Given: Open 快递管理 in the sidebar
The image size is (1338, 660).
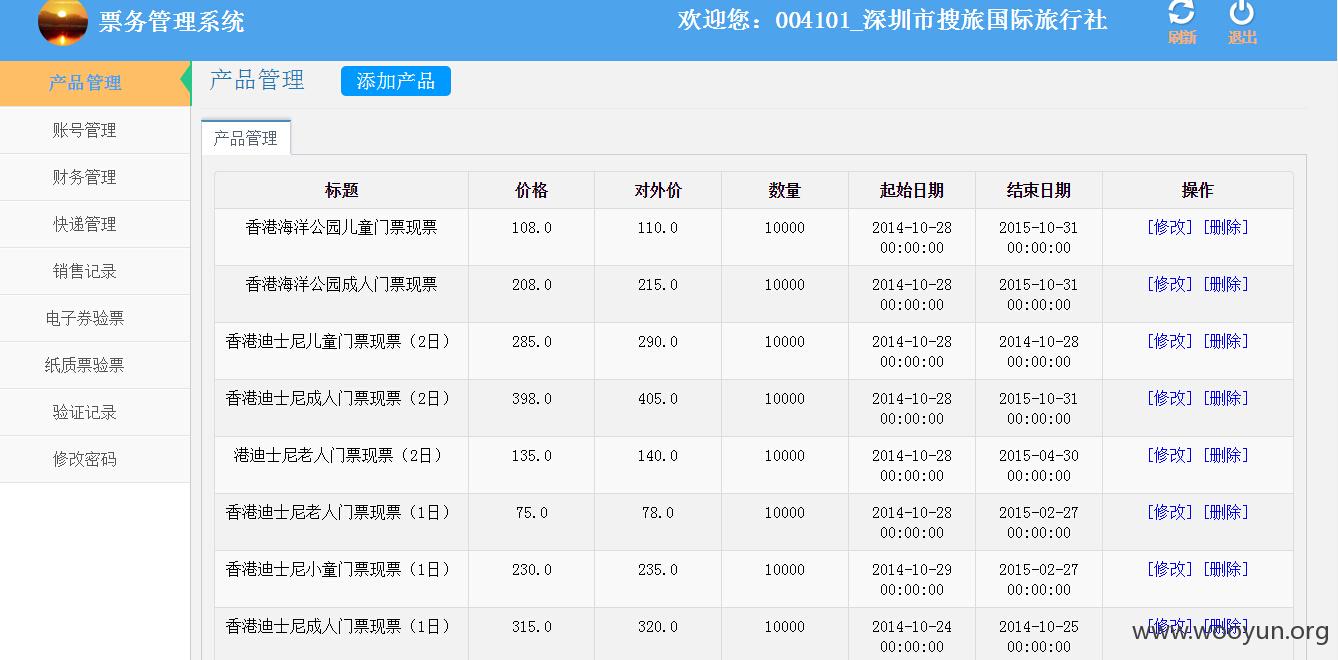Looking at the screenshot, I should click(95, 224).
